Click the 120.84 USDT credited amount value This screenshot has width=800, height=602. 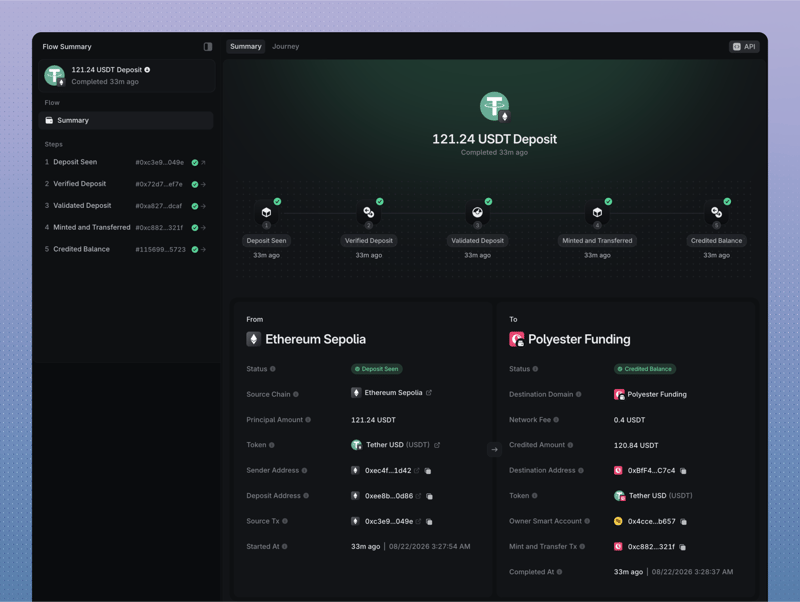(636, 445)
